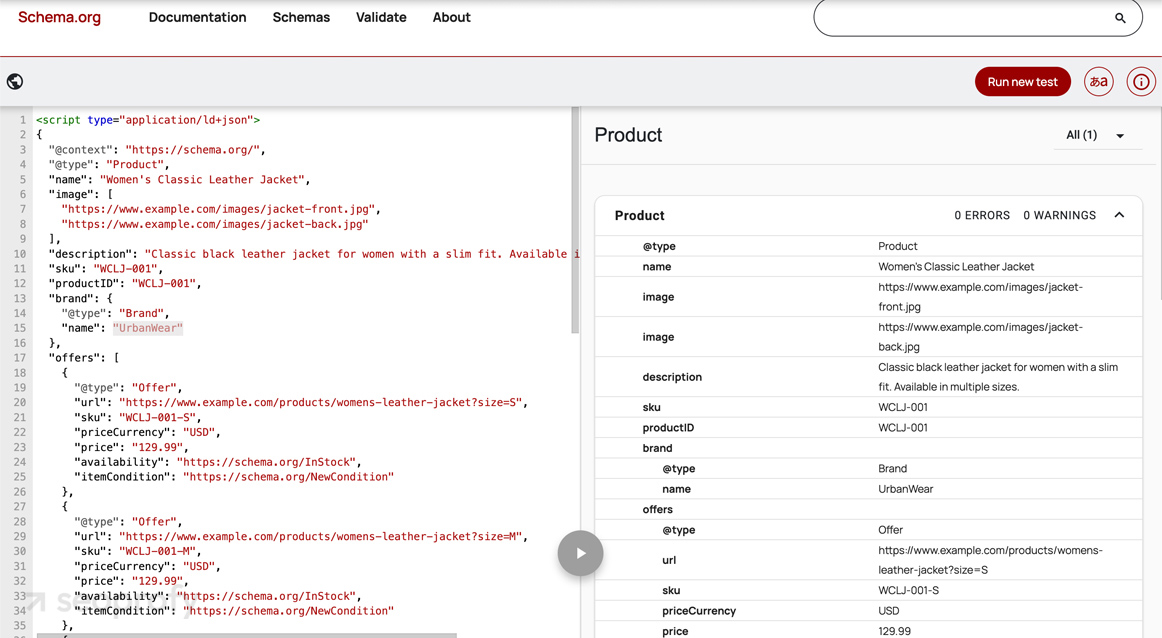
Task: Select the productID row in results
Action: click(x=869, y=428)
